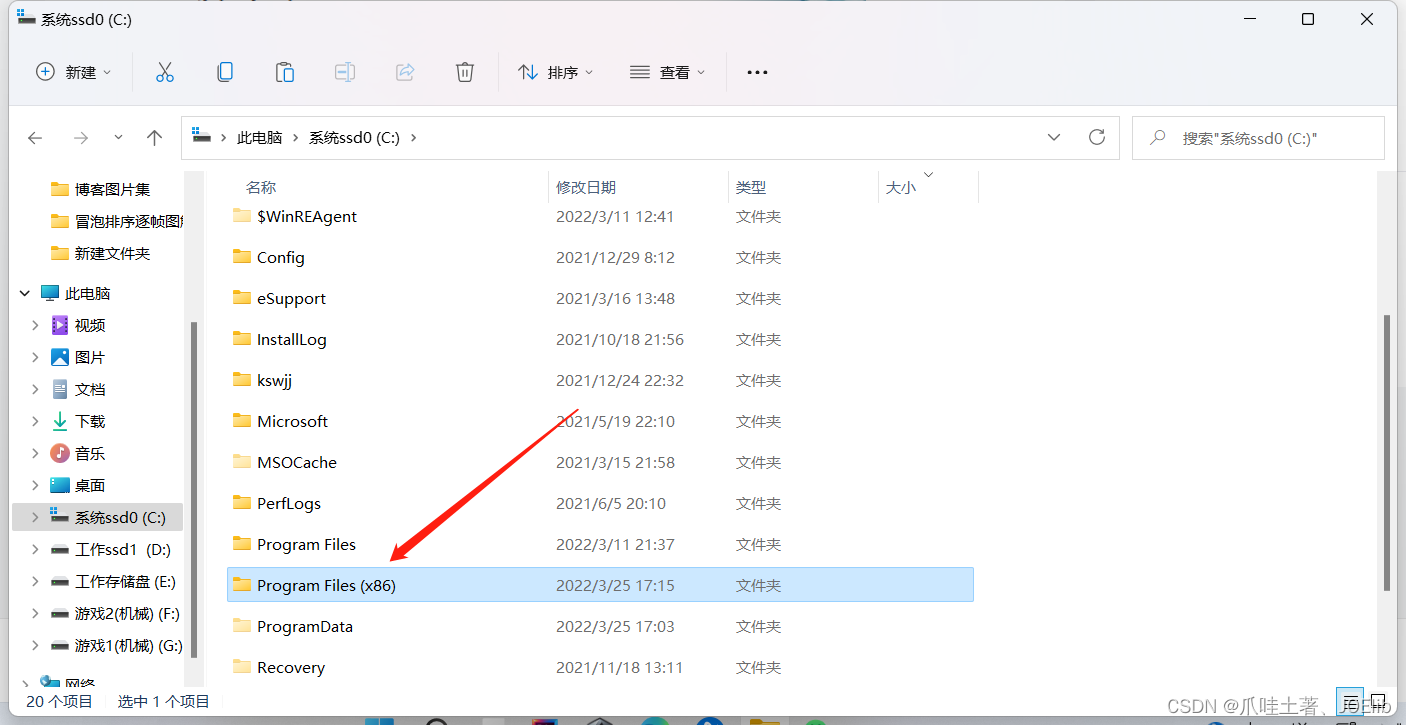This screenshot has width=1406, height=725.
Task: Click the magnifier icon in search box
Action: [1158, 138]
